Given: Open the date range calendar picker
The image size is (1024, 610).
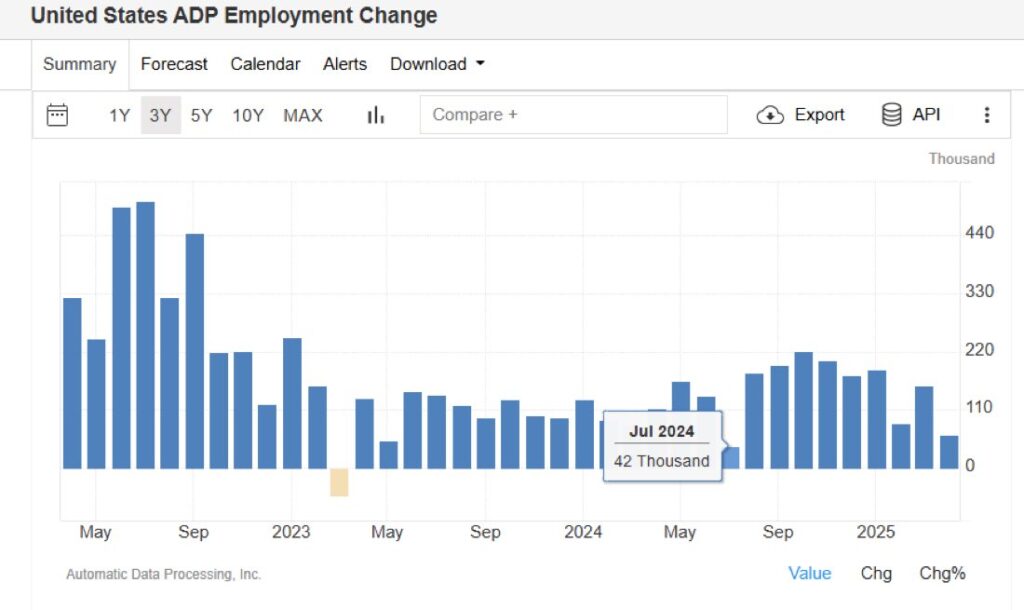Looking at the screenshot, I should tap(57, 114).
